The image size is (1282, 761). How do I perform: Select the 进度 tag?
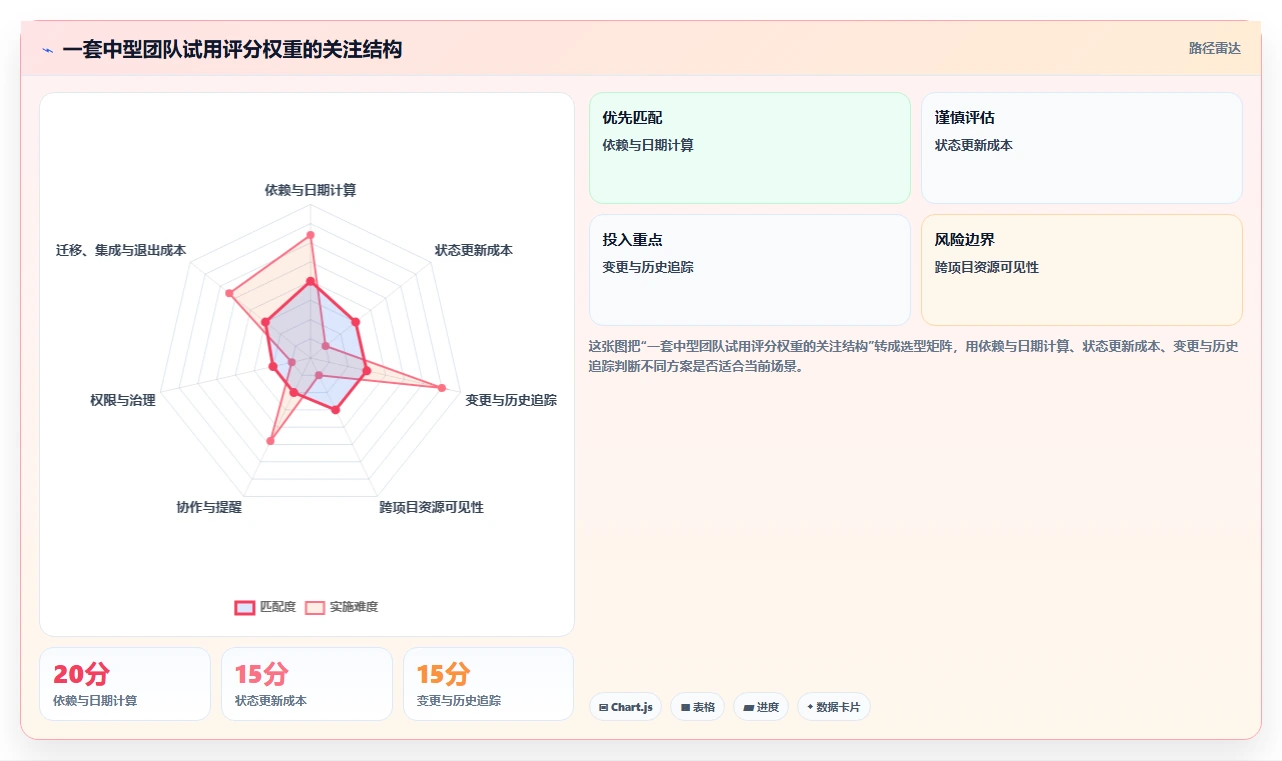(761, 707)
